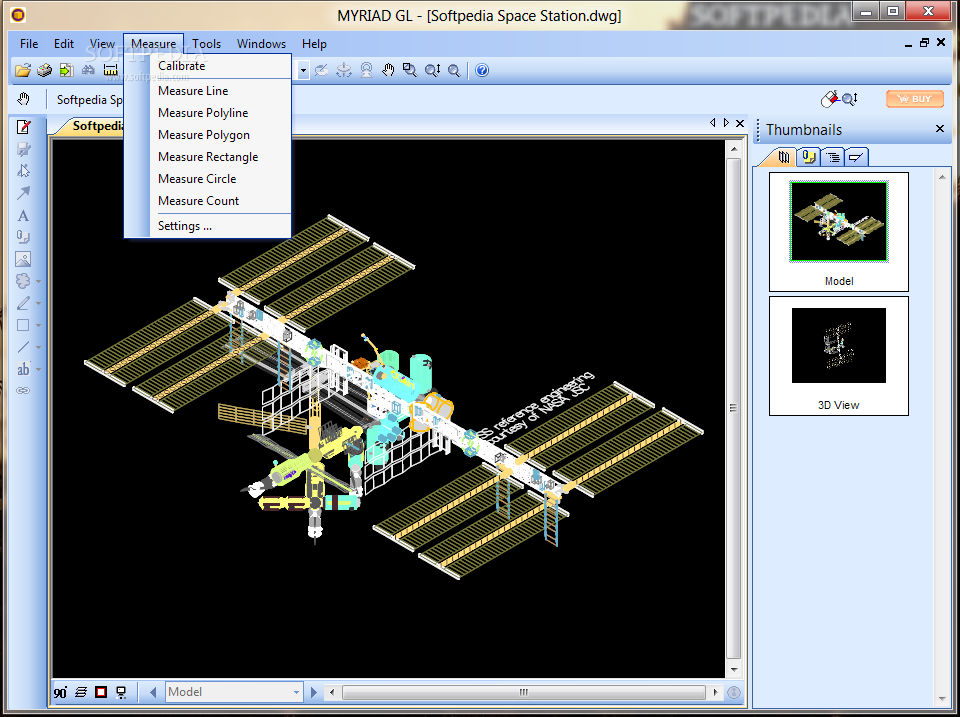This screenshot has height=717, width=960.
Task: Select the Model thumbnail
Action: pyautogui.click(x=839, y=231)
